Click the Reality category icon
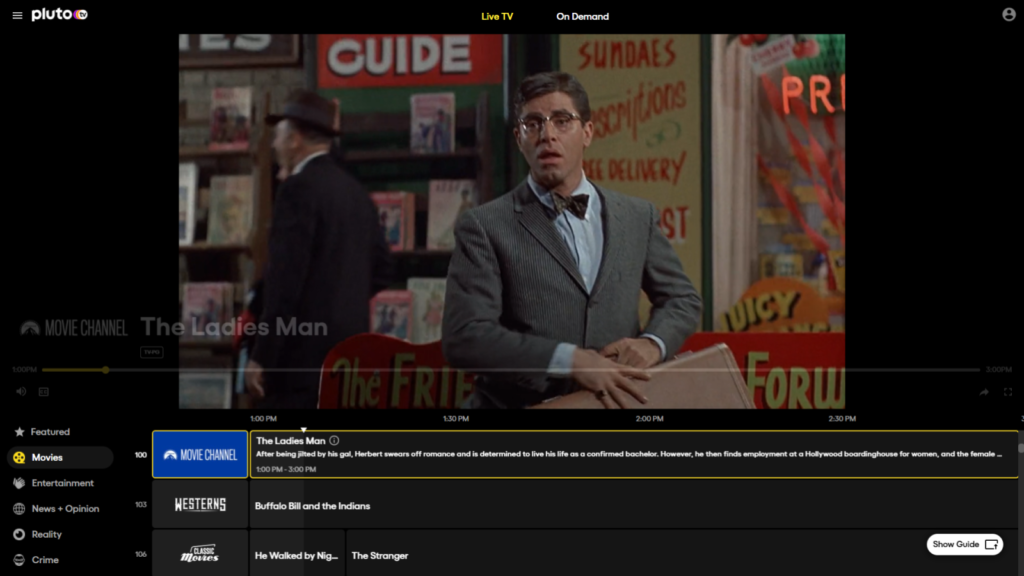The image size is (1024, 576). [19, 534]
